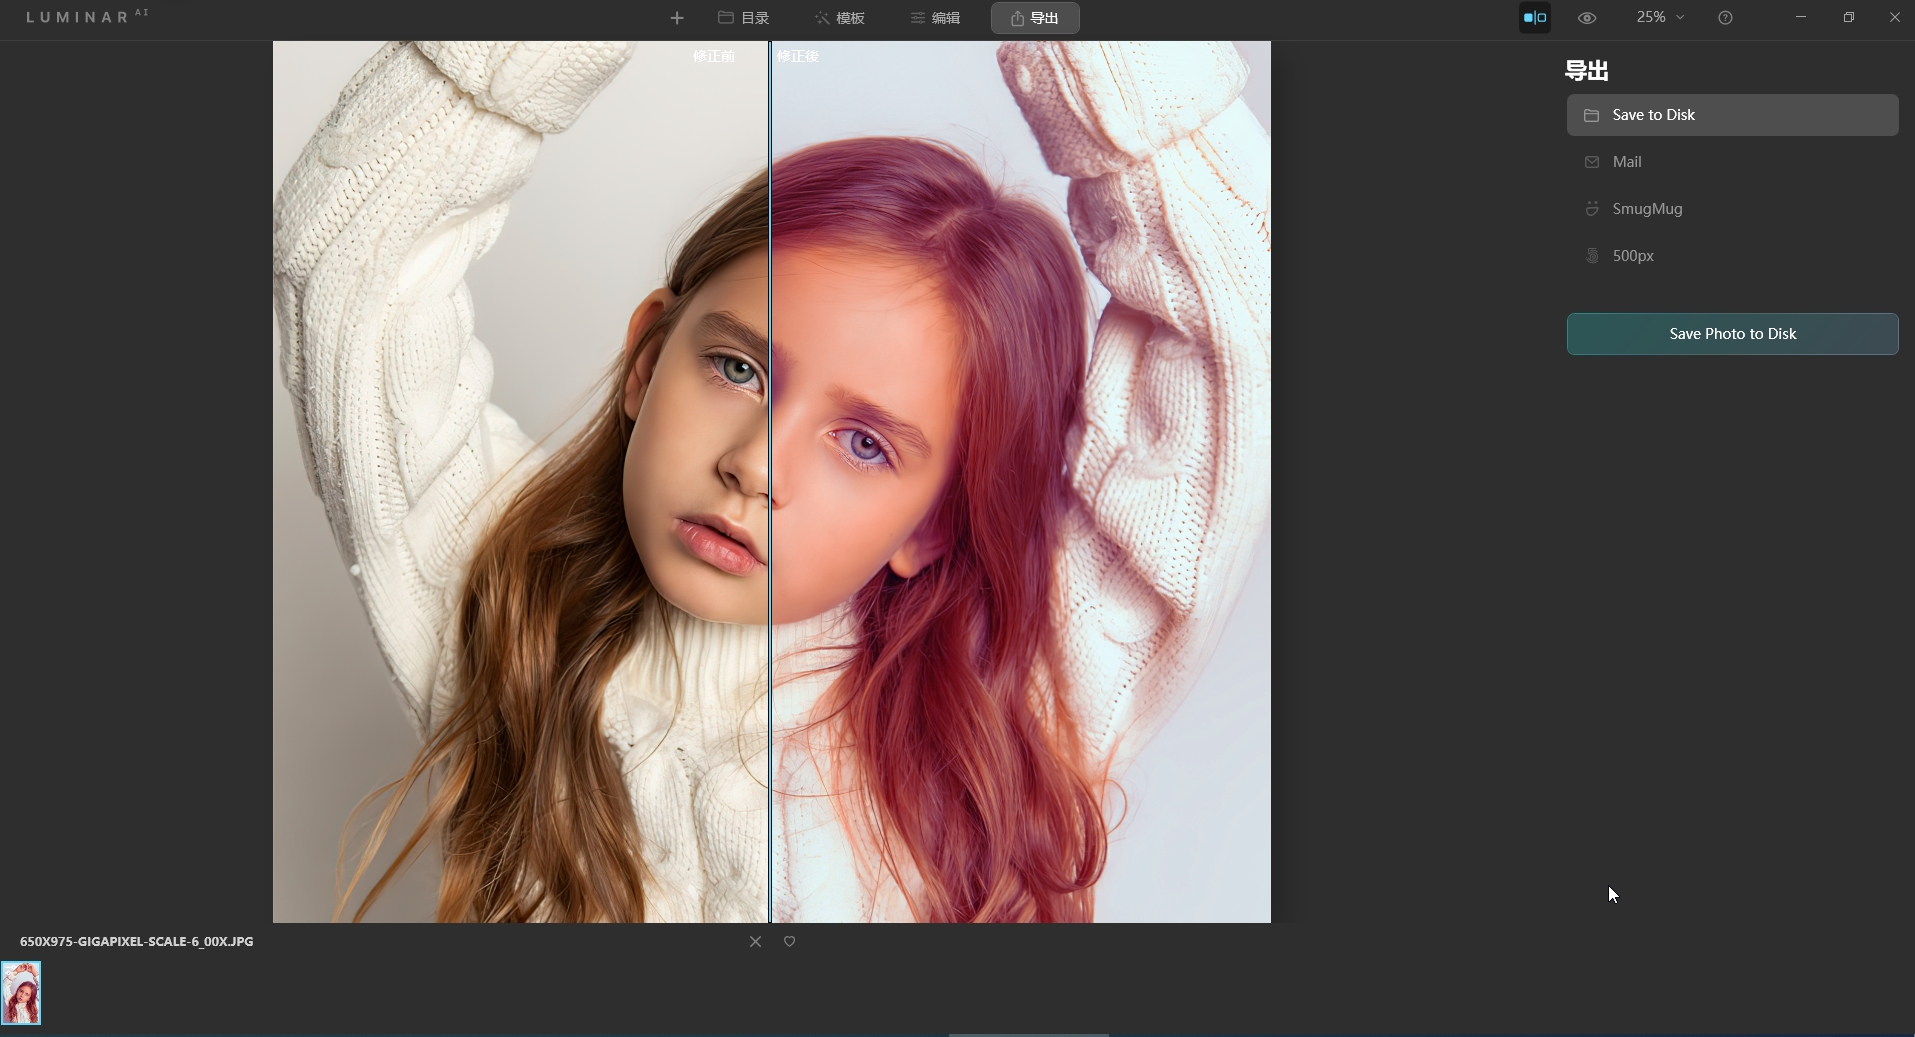Choose the Mail export option
Image resolution: width=1915 pixels, height=1037 pixels.
pyautogui.click(x=1732, y=162)
